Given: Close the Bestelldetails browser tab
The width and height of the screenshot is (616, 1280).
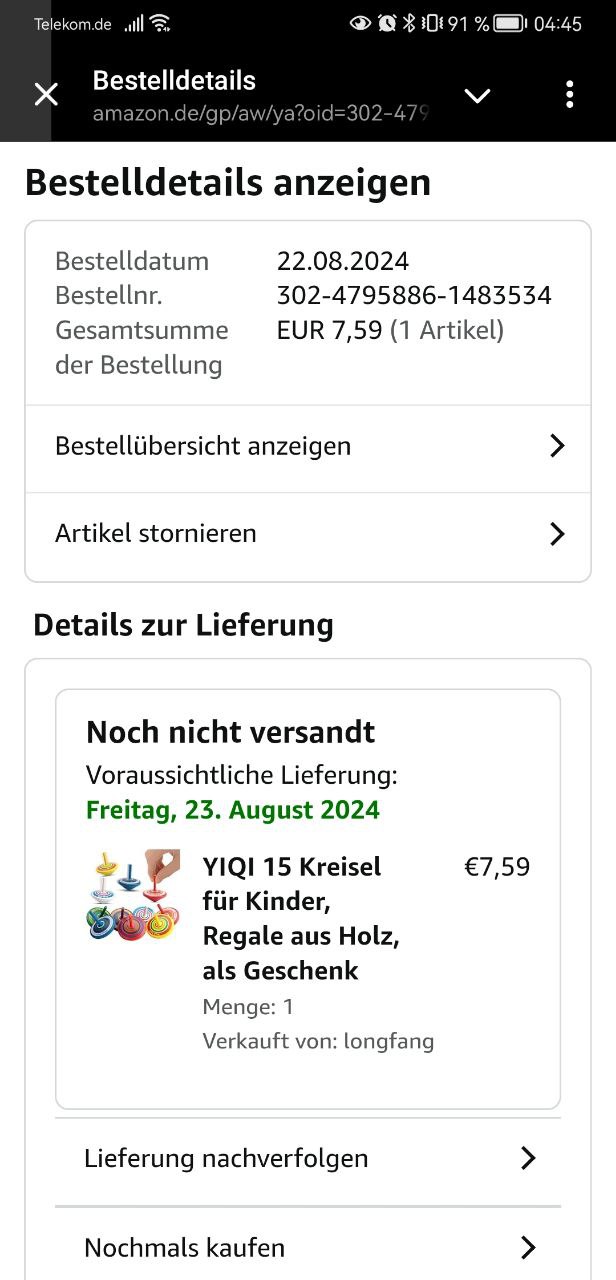Looking at the screenshot, I should (46, 95).
